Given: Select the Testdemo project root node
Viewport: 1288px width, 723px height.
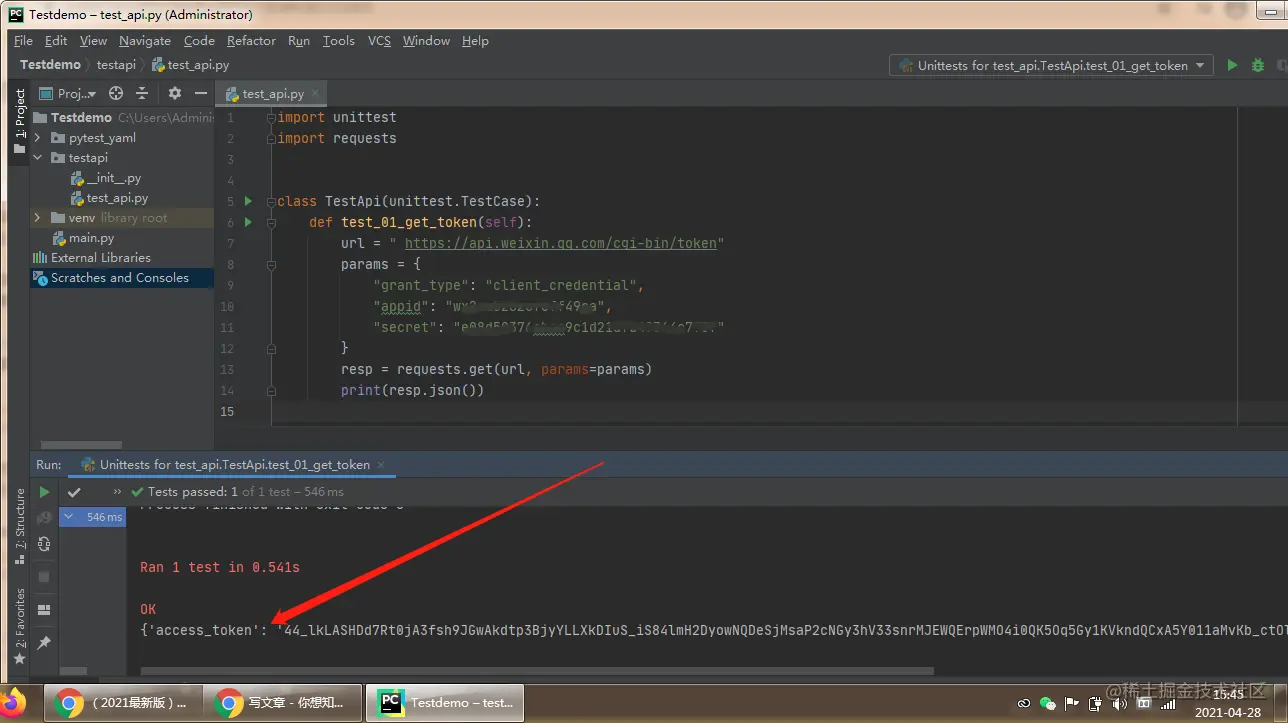Looking at the screenshot, I should pyautogui.click(x=81, y=118).
